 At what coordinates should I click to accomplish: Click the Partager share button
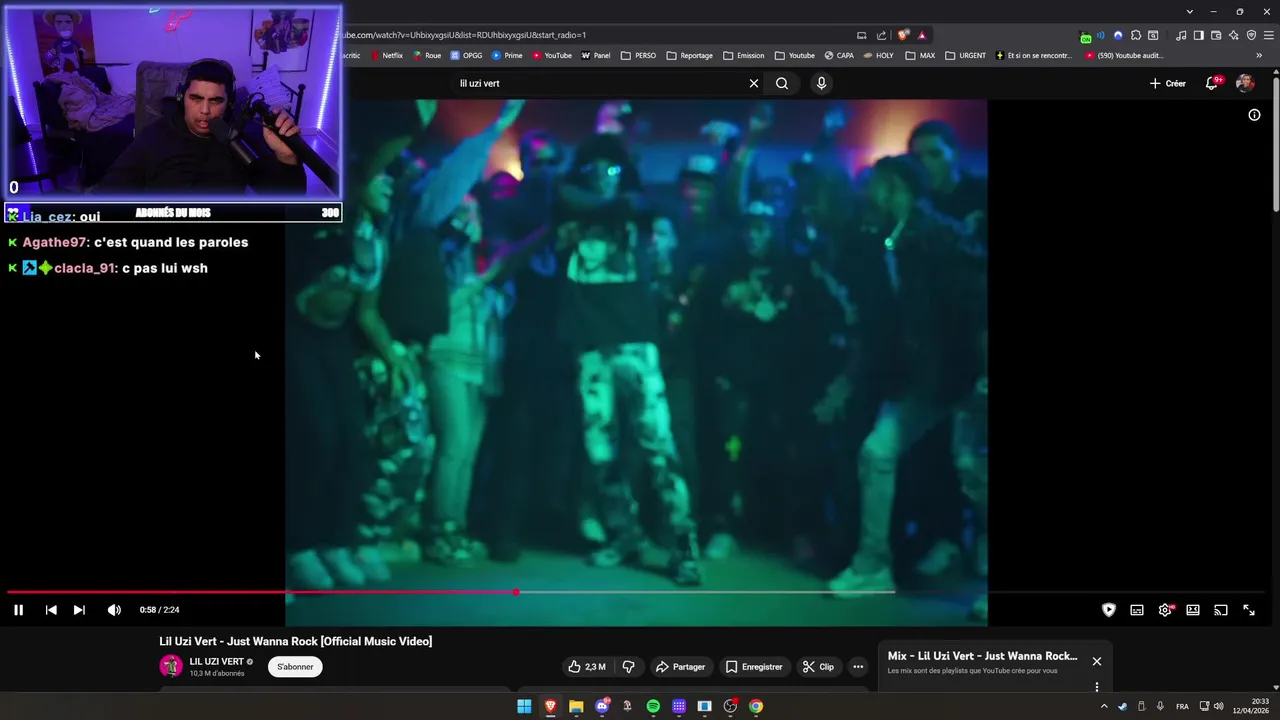coord(681,667)
